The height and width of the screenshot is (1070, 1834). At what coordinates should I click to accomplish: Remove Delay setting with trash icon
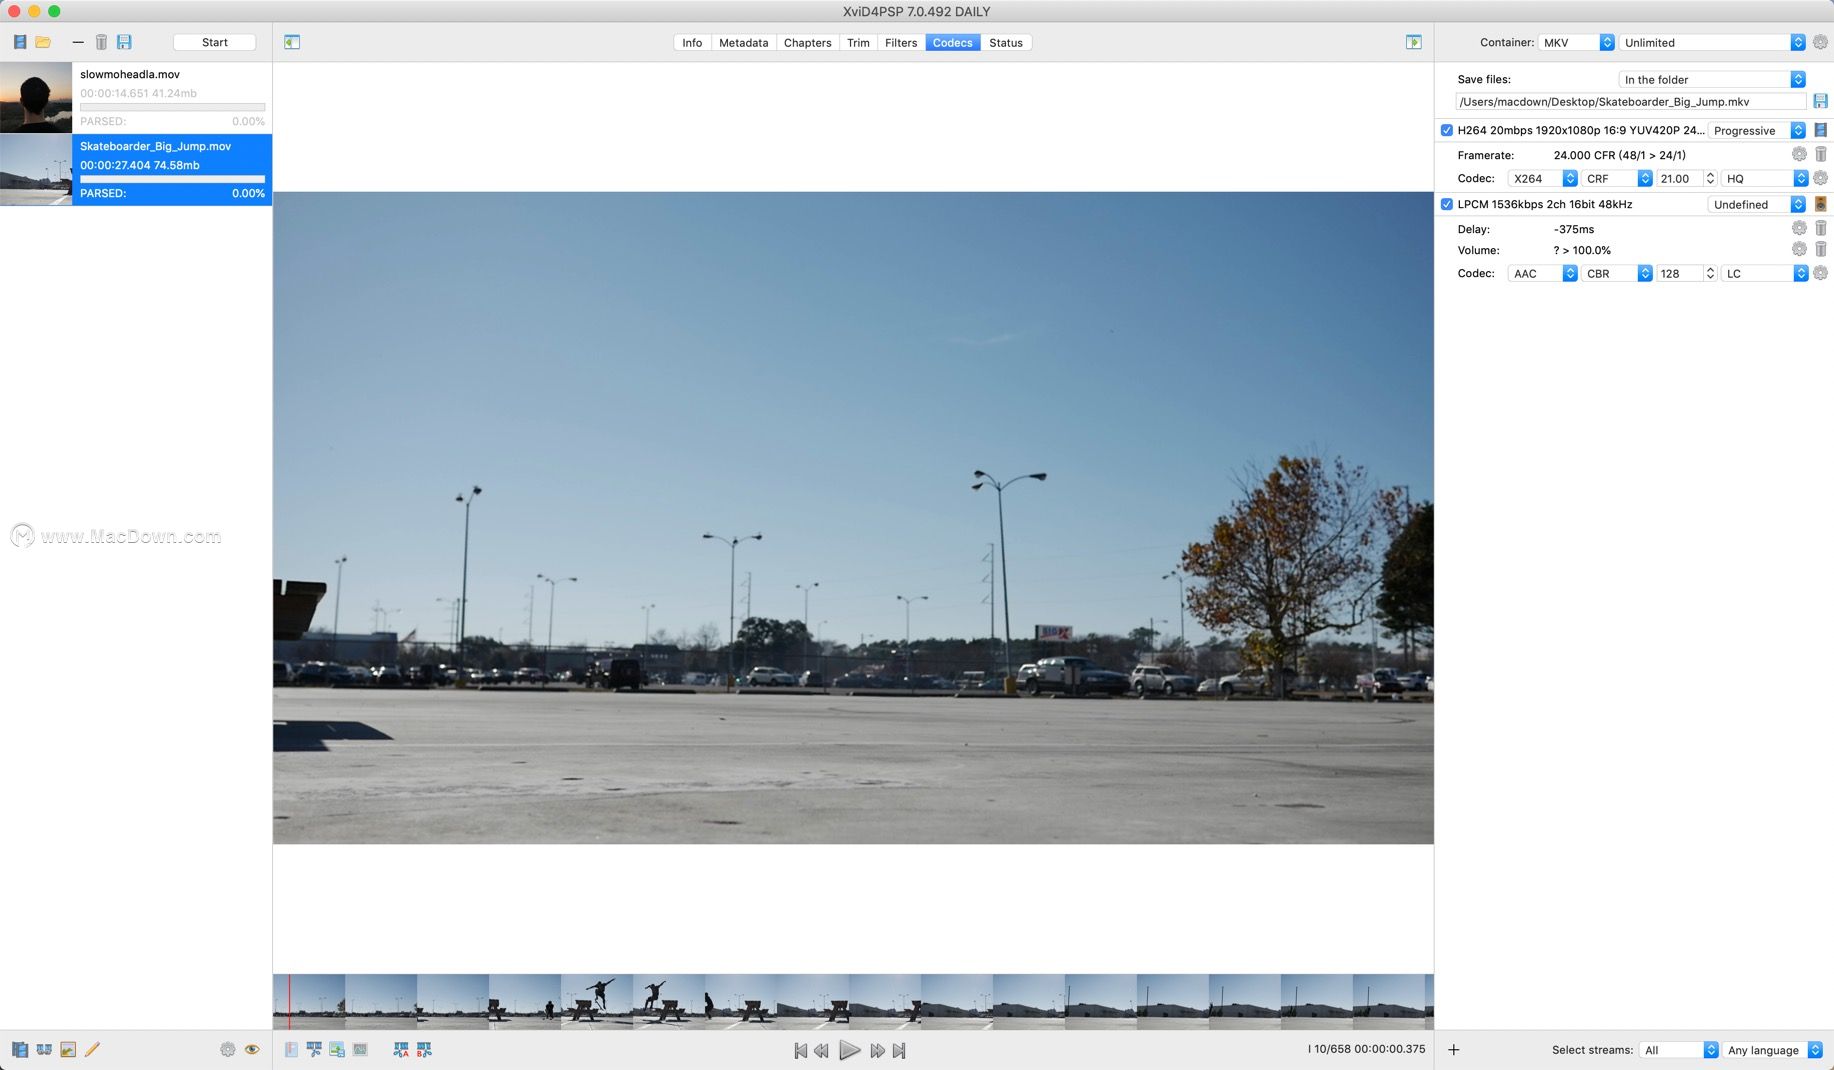click(1821, 228)
